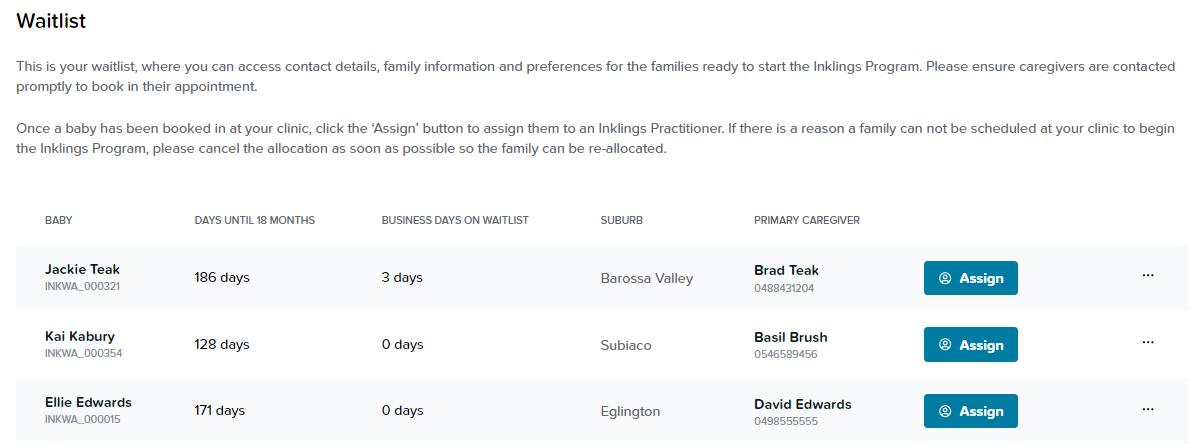This screenshot has height=448, width=1199.
Task: Click Days Until 18 Months column header
Action: 254,220
